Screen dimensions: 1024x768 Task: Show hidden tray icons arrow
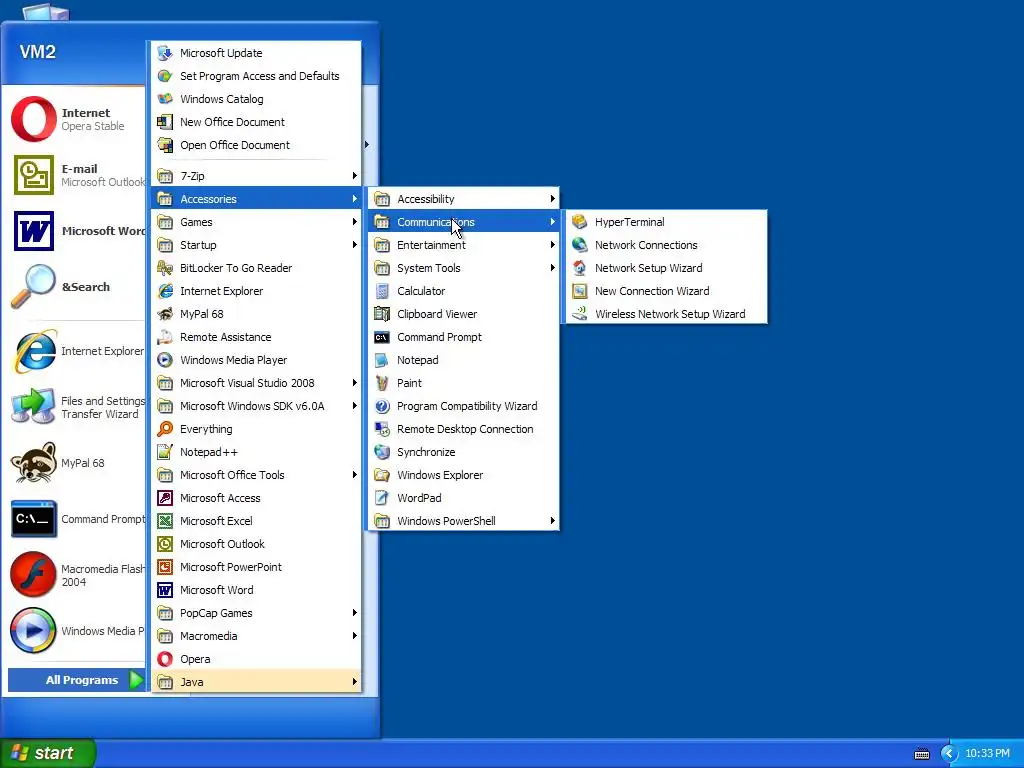pyautogui.click(x=949, y=753)
